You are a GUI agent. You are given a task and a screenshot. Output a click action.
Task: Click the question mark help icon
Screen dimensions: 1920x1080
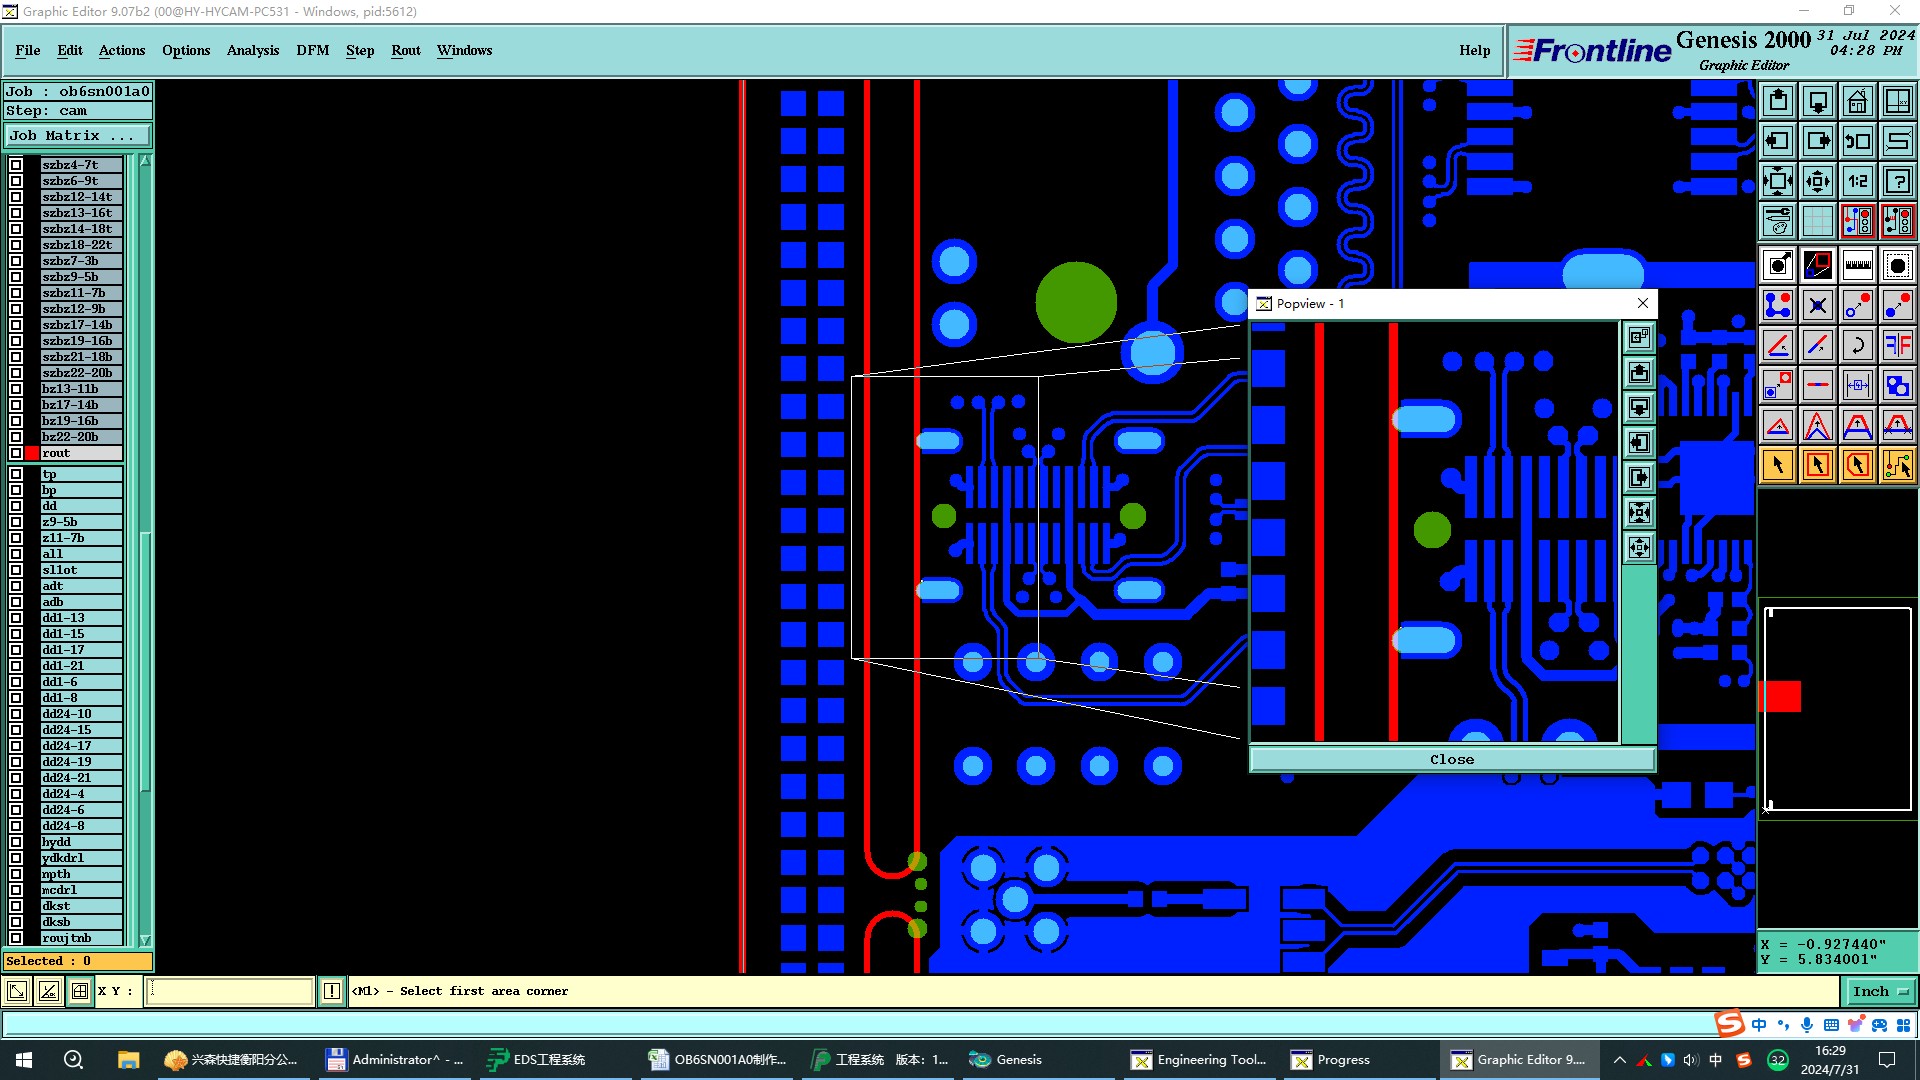point(1897,181)
